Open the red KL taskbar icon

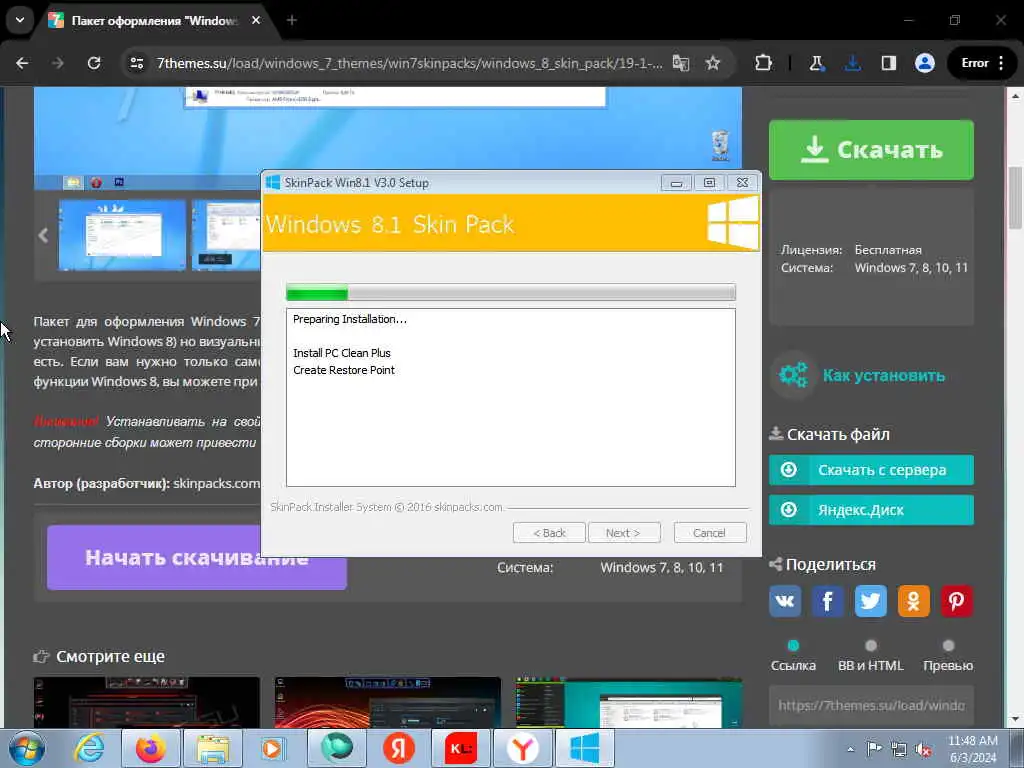[460, 748]
